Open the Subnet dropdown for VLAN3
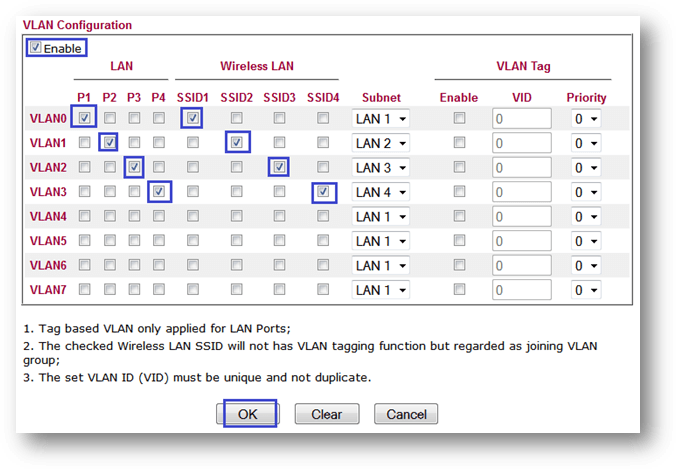676x469 pixels. point(381,192)
